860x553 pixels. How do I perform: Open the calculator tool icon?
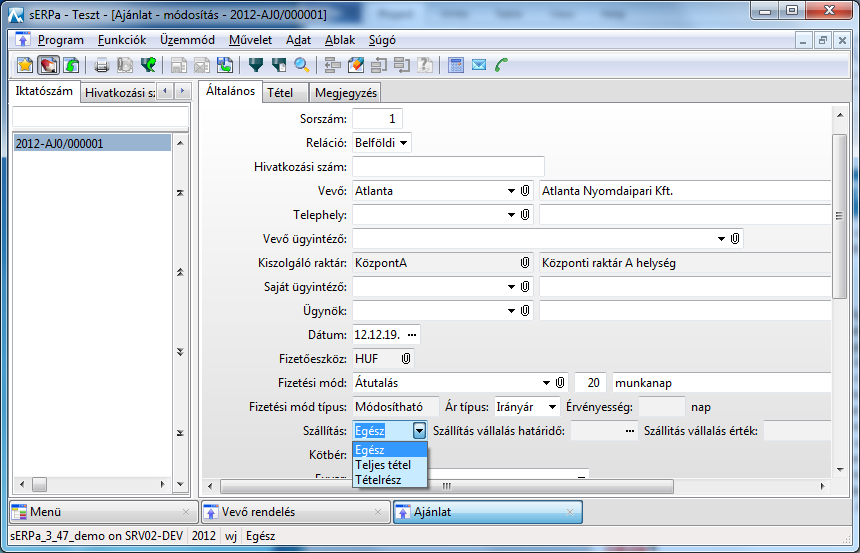pyautogui.click(x=456, y=65)
